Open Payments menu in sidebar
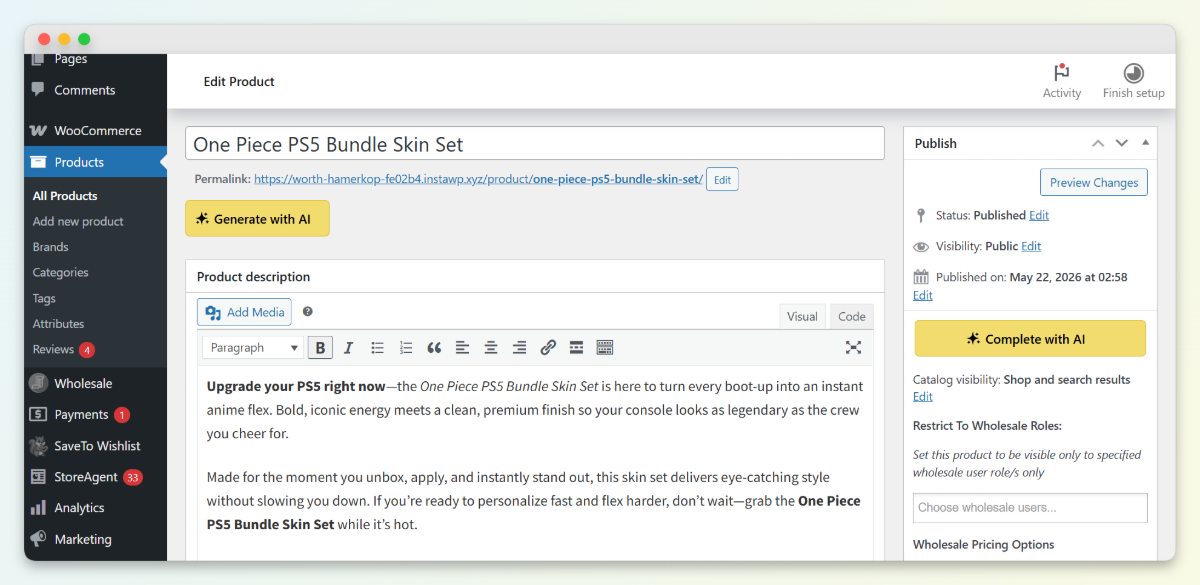Viewport: 1200px width, 585px height. click(x=96, y=414)
